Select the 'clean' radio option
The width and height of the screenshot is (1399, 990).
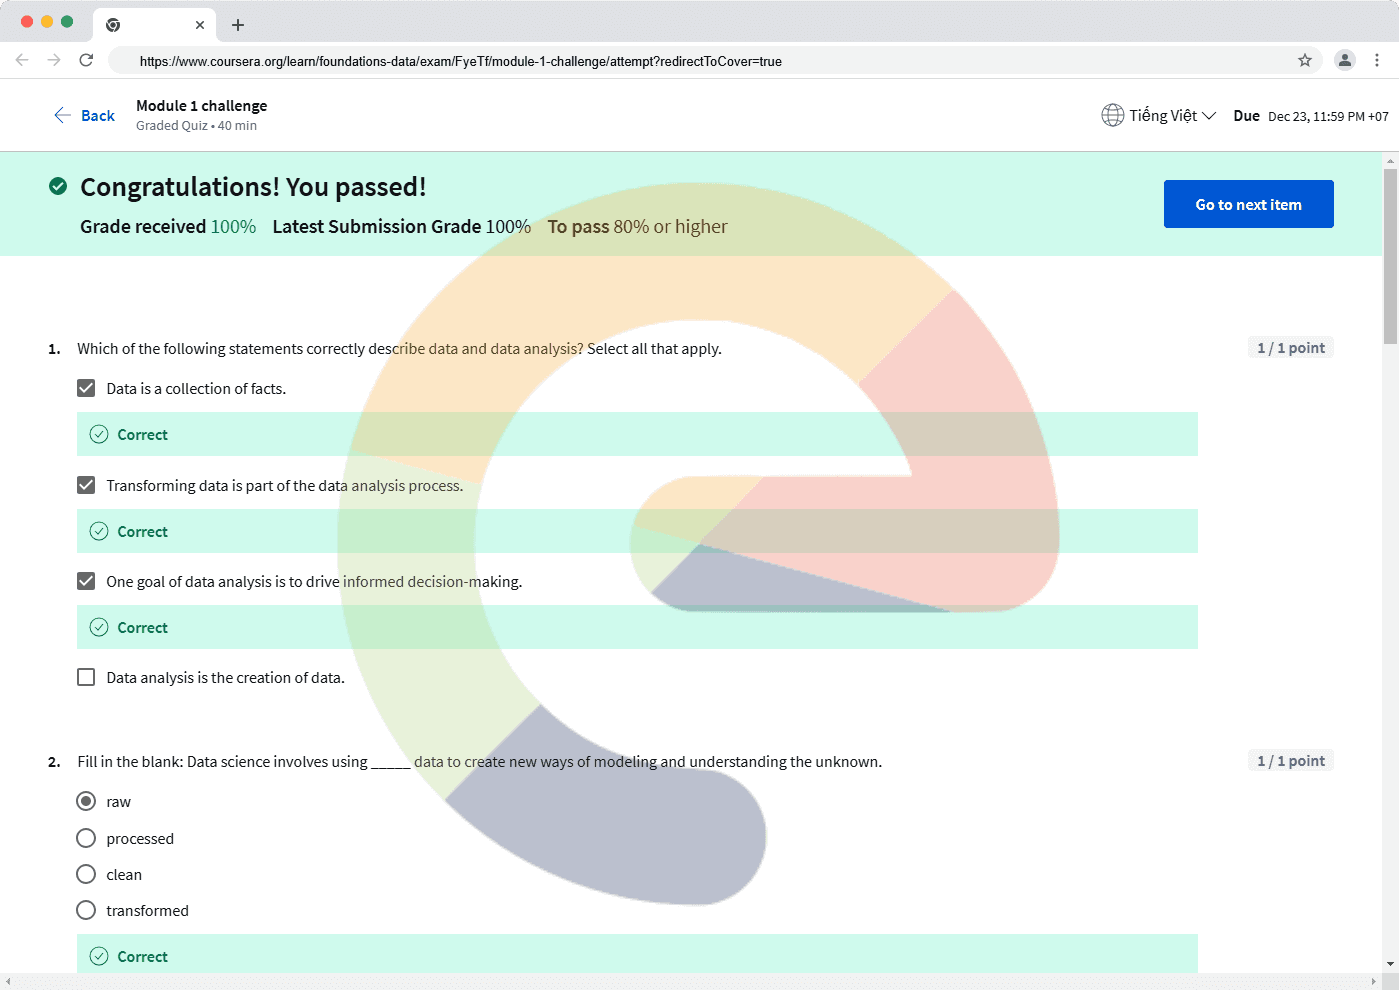[86, 874]
